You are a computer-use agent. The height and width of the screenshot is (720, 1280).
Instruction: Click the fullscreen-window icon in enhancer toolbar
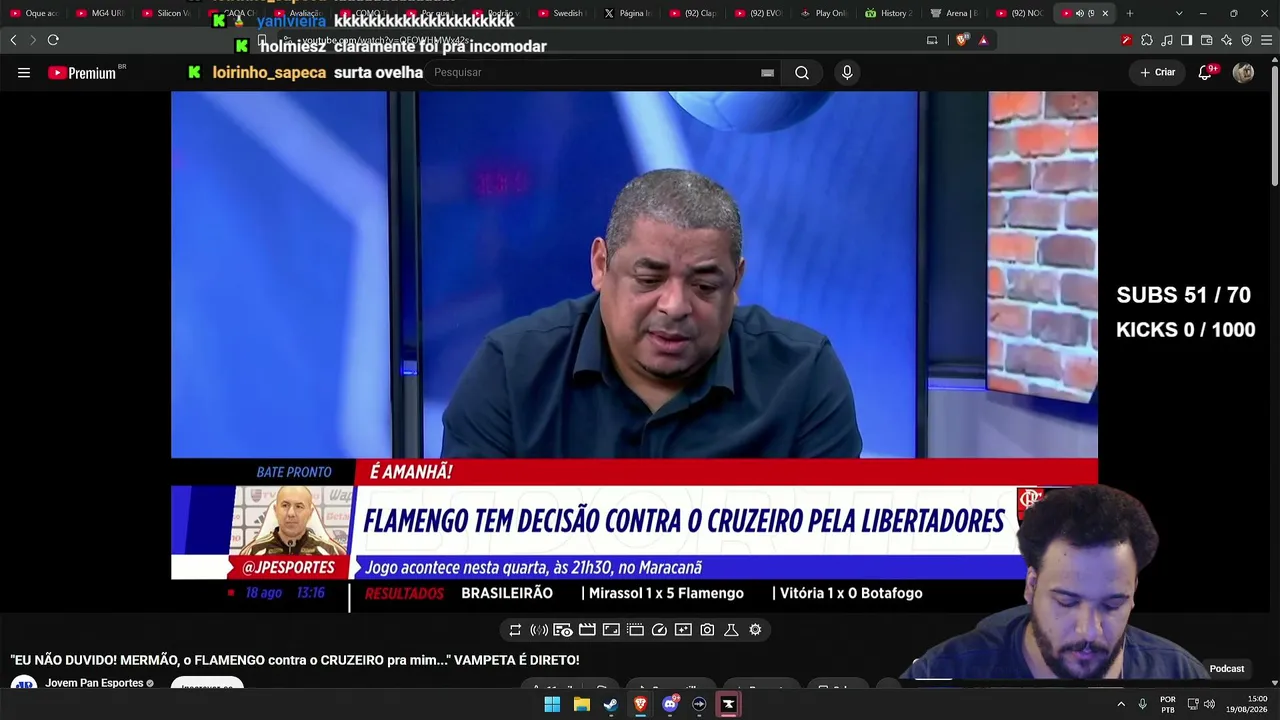tap(611, 630)
